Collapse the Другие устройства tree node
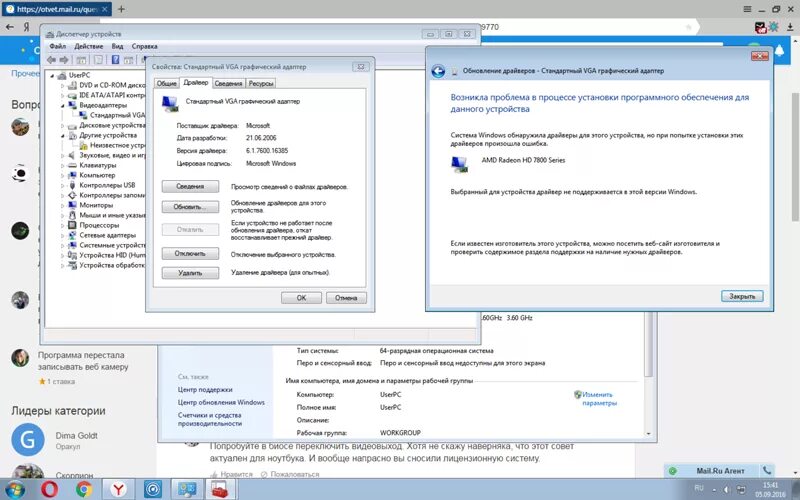 tap(63, 135)
